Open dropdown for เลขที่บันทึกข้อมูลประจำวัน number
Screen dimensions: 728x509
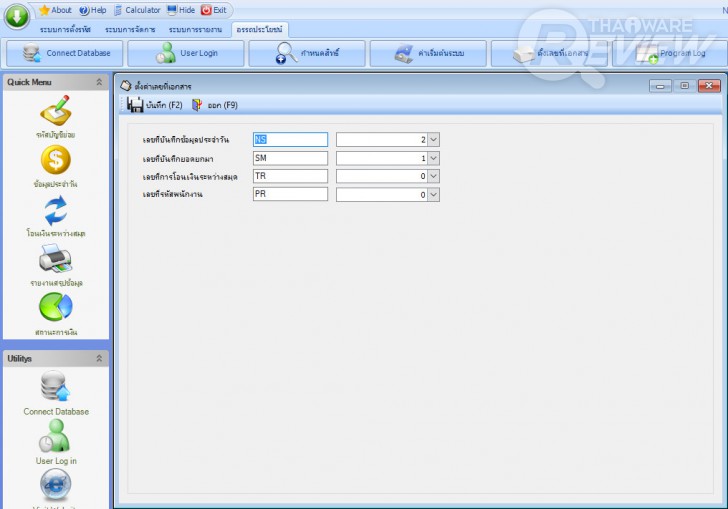pyautogui.click(x=433, y=139)
